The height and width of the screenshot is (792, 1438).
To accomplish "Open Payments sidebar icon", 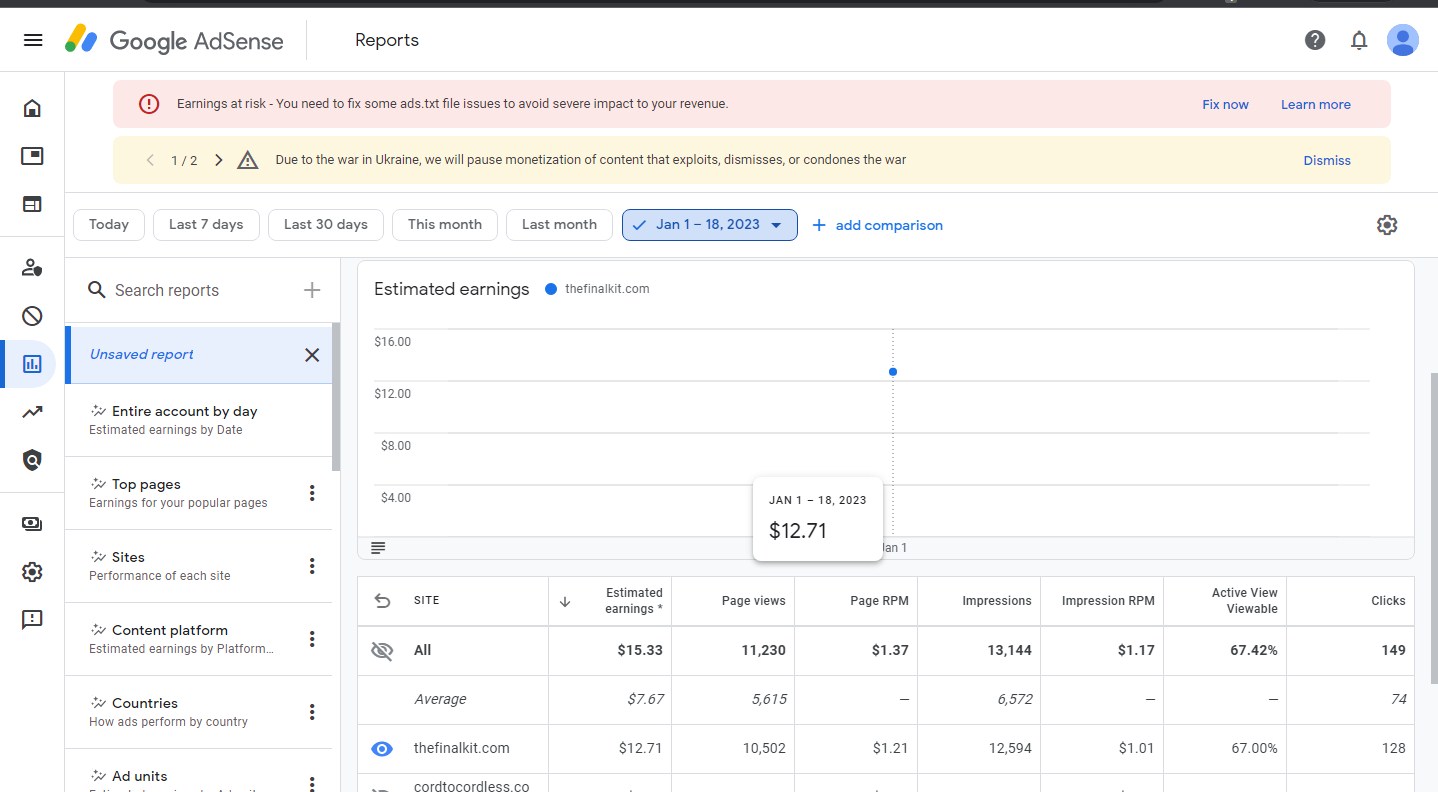I will 32,524.
